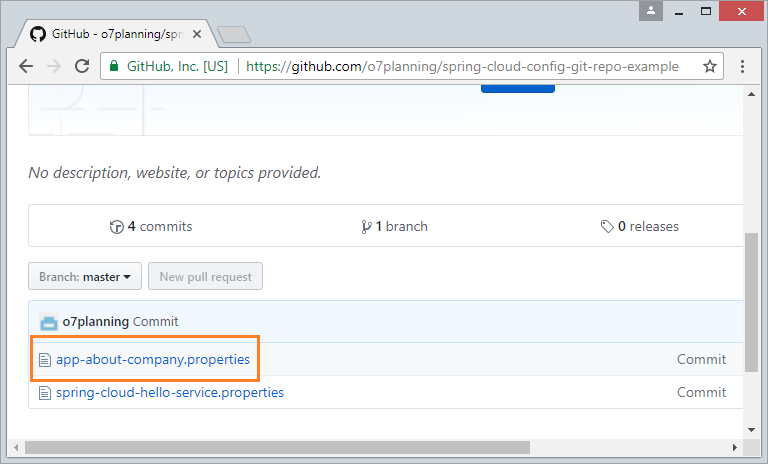Bookmark the page with the star icon
Screen dimensions: 768x464
pyautogui.click(x=710, y=66)
